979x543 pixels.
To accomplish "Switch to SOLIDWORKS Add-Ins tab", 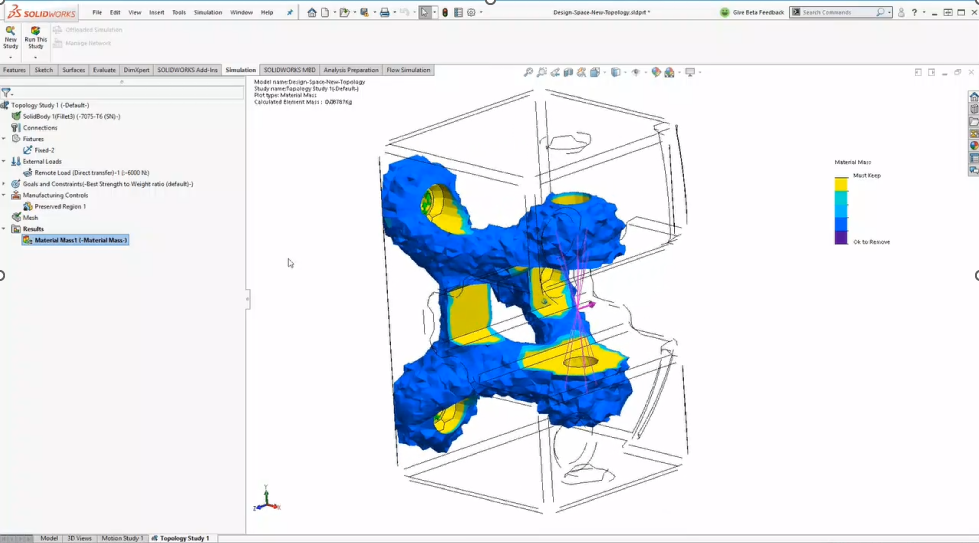I will click(x=187, y=70).
